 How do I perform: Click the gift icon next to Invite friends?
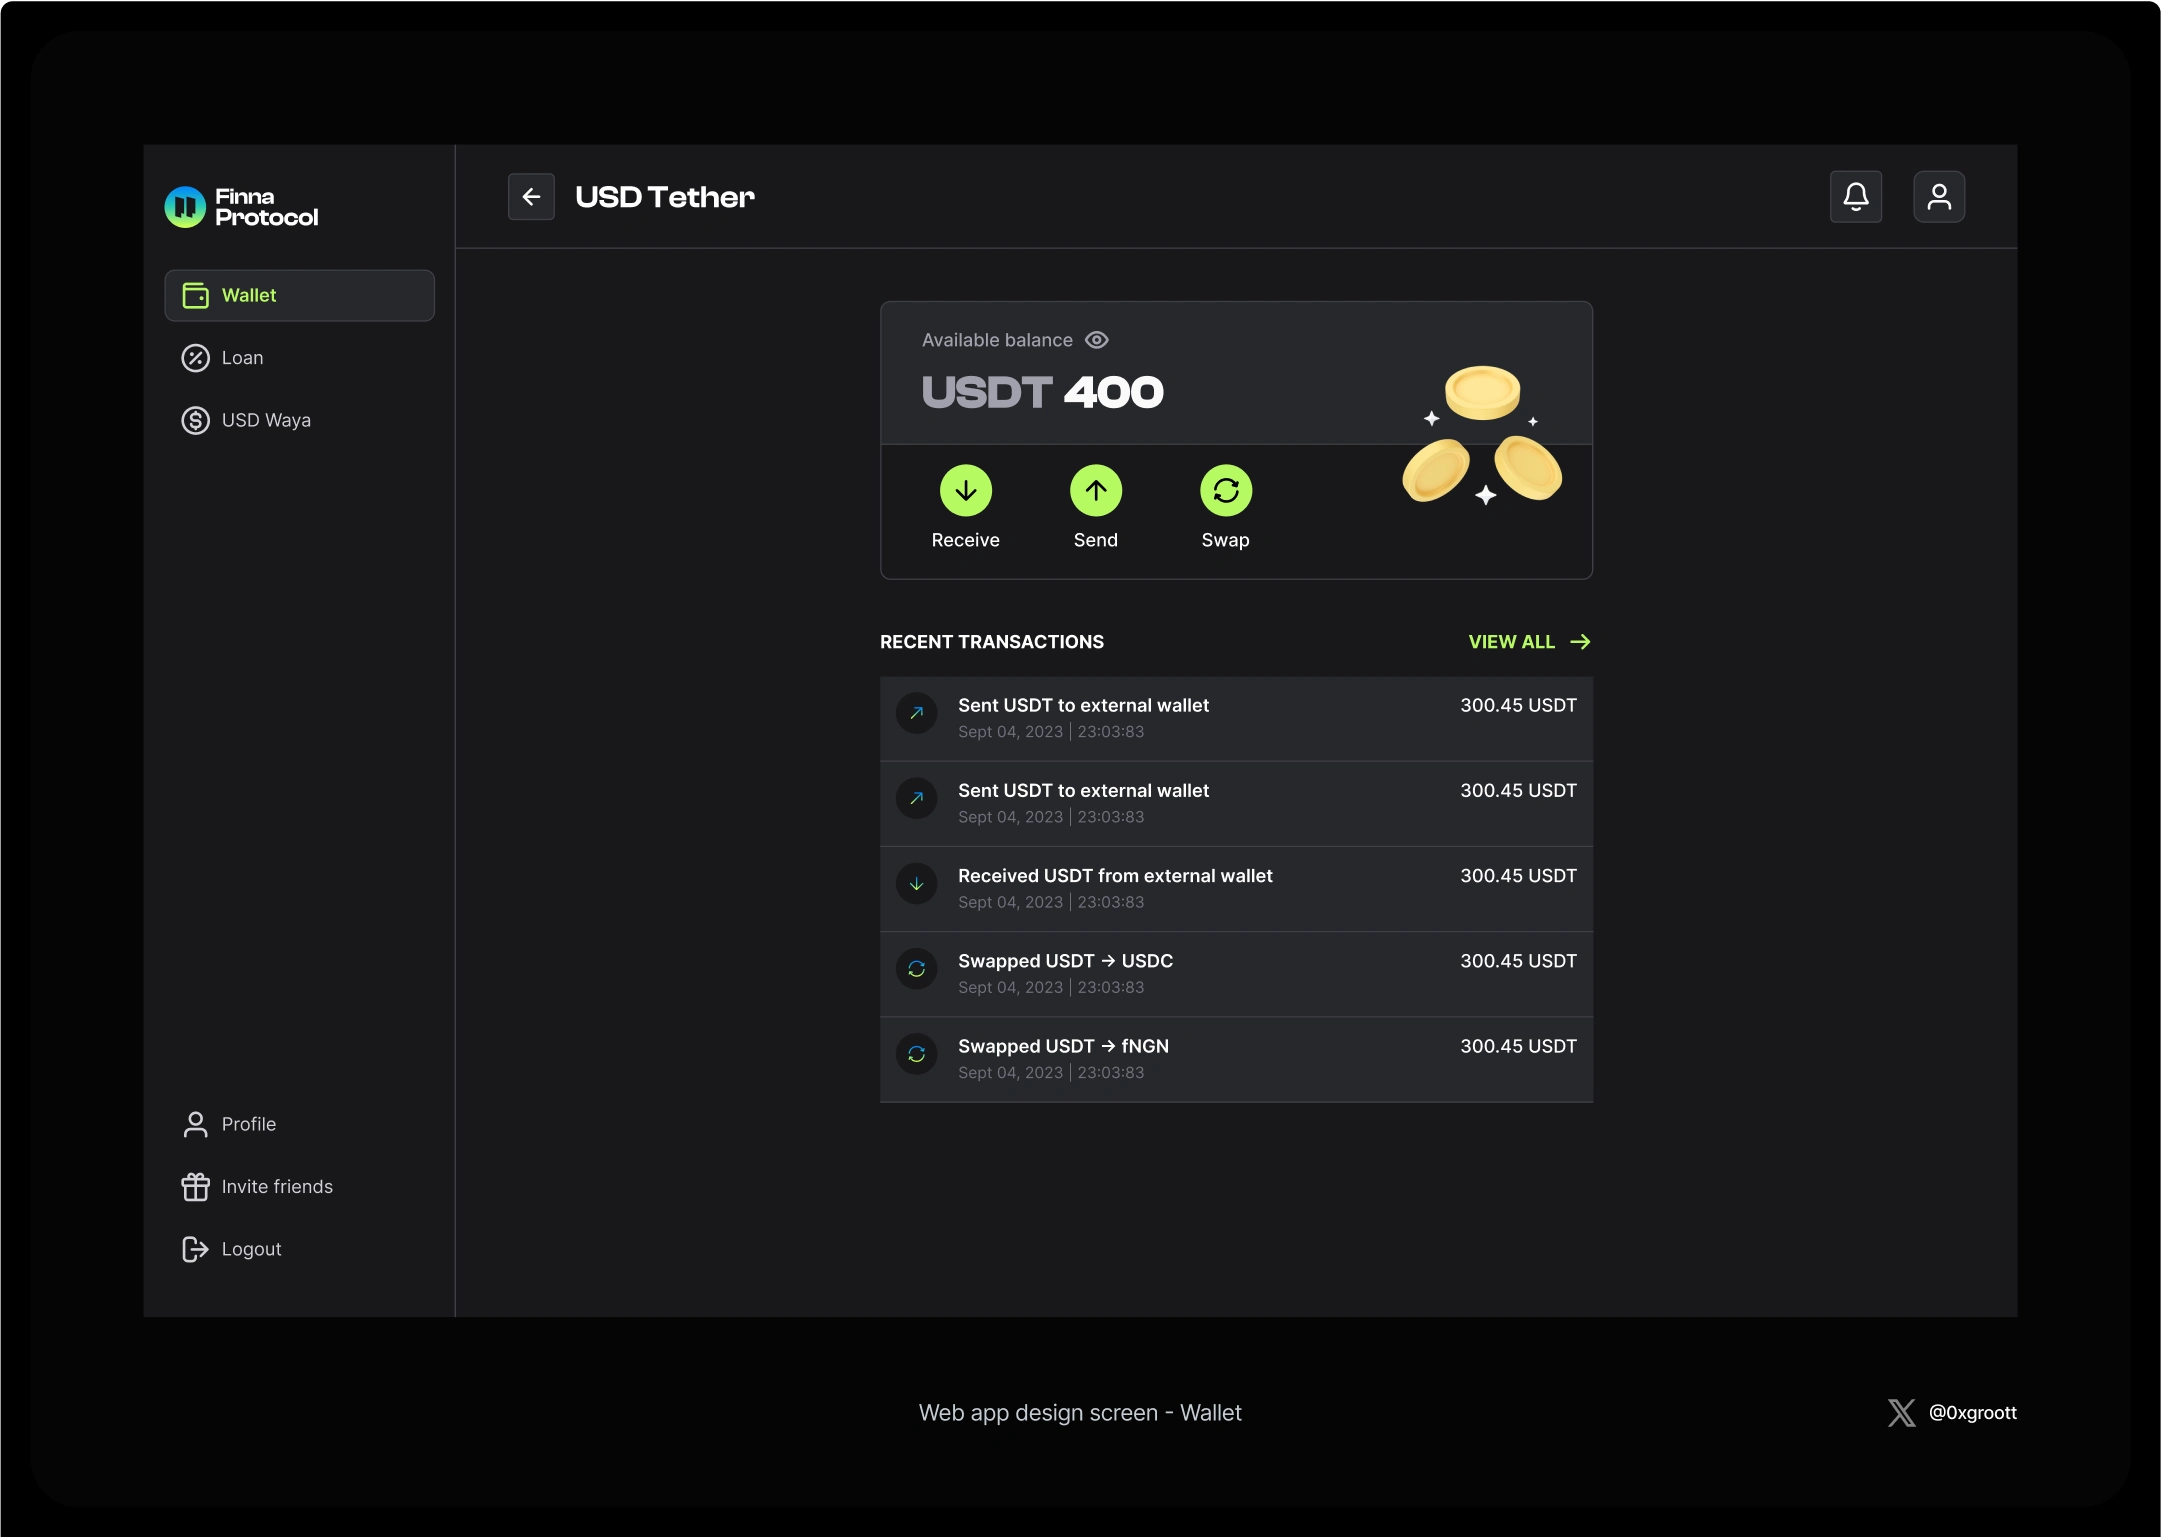click(x=195, y=1186)
